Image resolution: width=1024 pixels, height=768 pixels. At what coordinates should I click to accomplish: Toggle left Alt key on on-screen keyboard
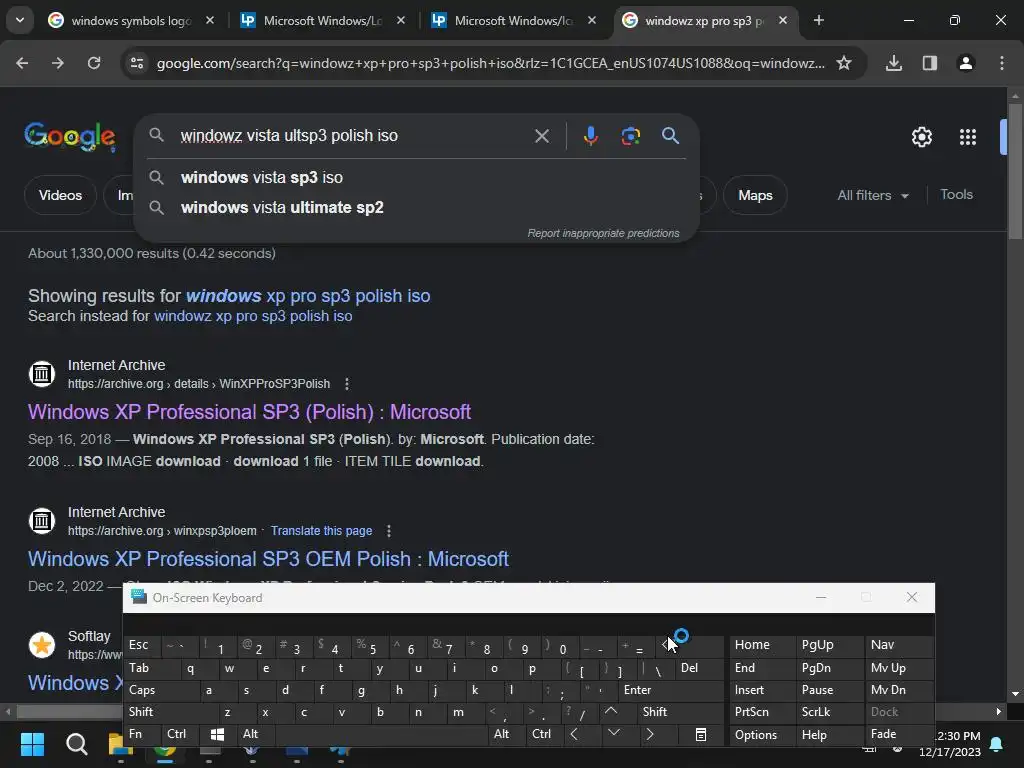tap(256, 734)
